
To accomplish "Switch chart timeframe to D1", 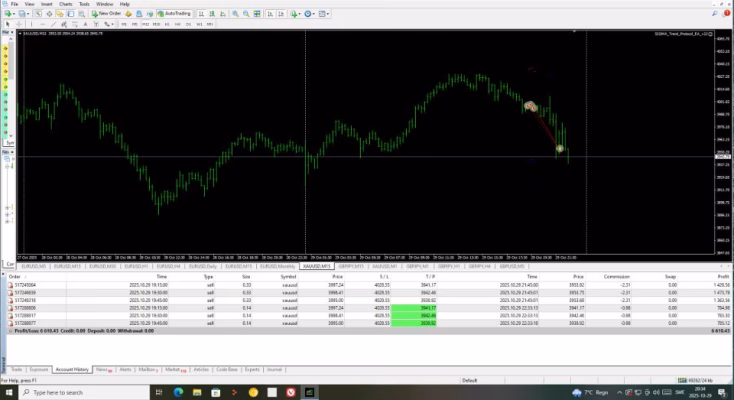I will pyautogui.click(x=188, y=24).
